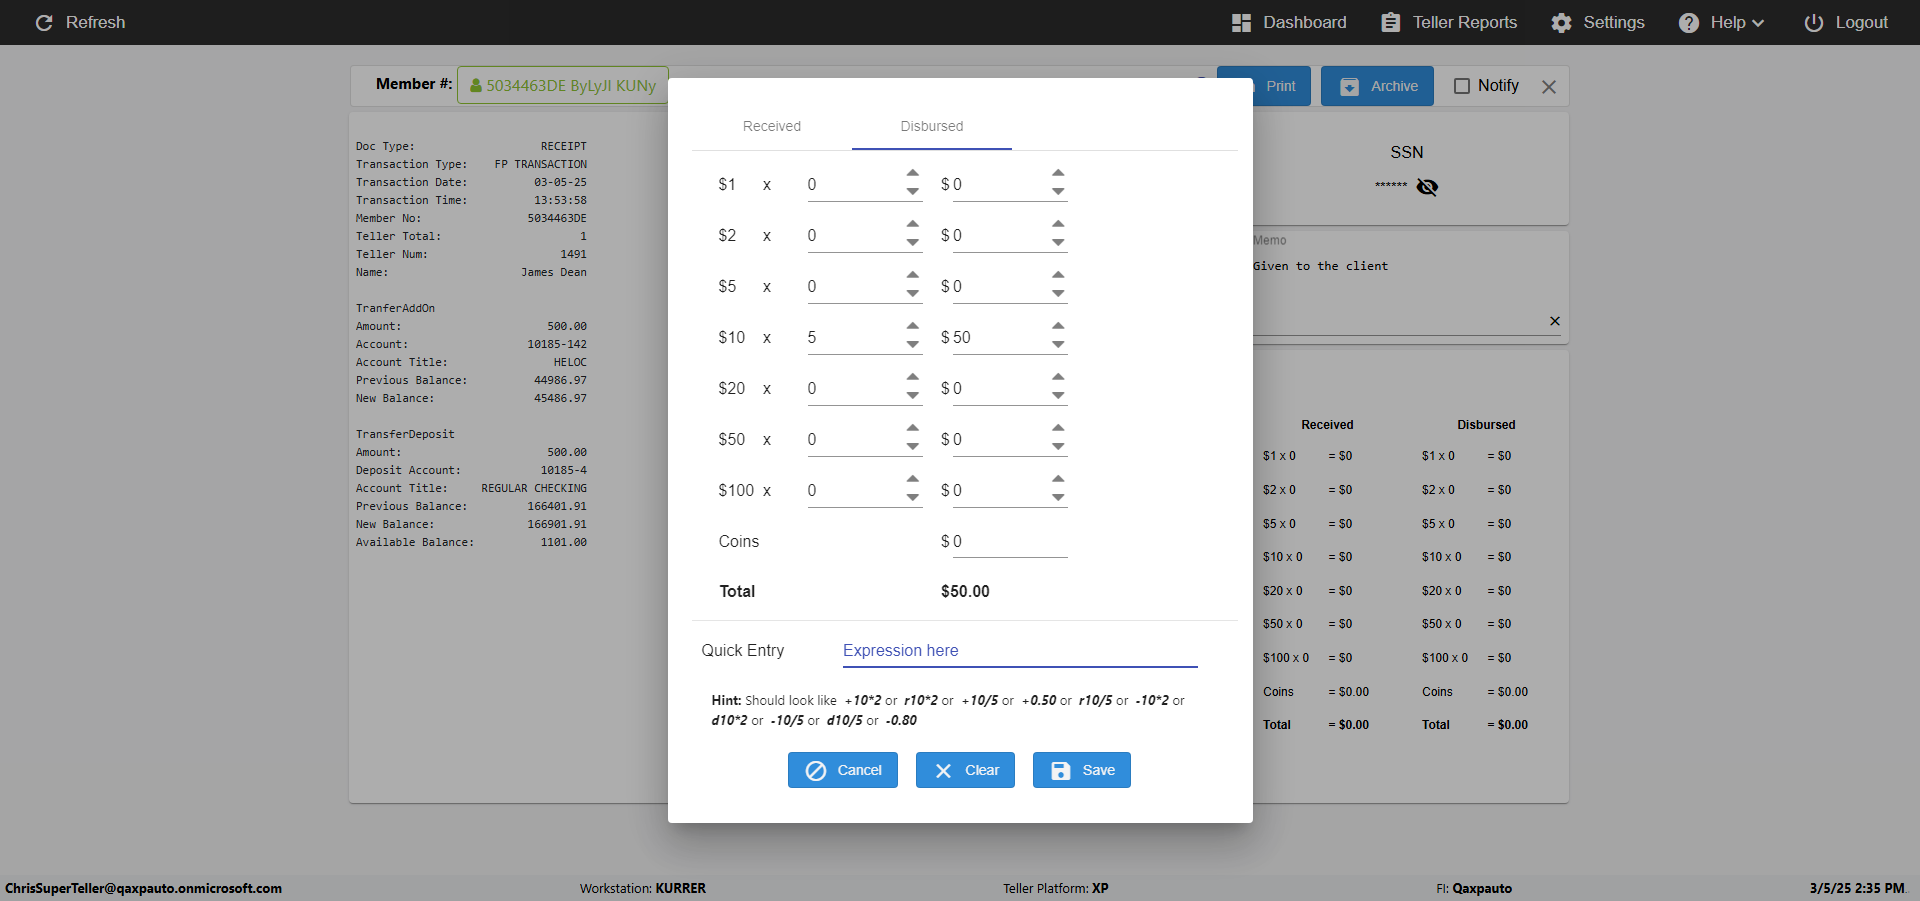Image resolution: width=1920 pixels, height=901 pixels.
Task: Click the 3/5/25 2:35 PM timestamp
Action: tap(1857, 888)
